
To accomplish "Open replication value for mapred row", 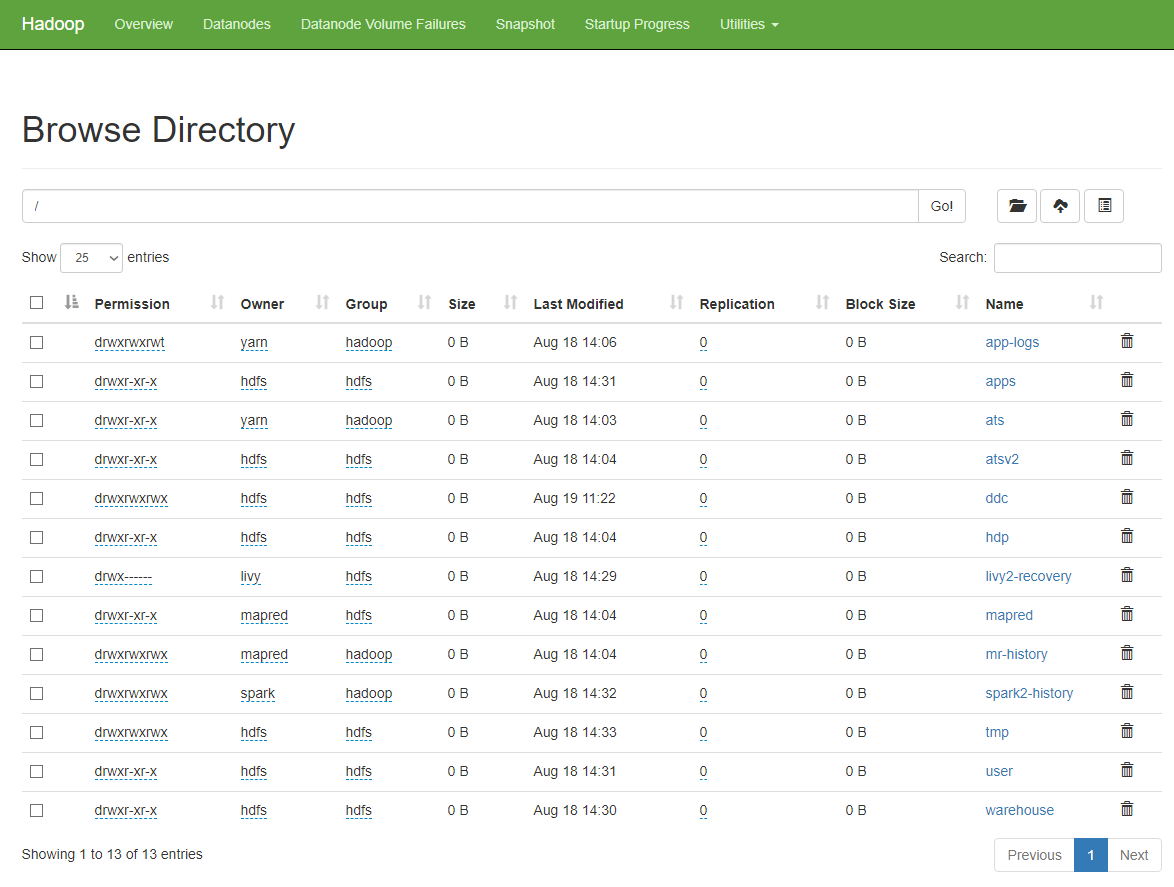I will (703, 615).
